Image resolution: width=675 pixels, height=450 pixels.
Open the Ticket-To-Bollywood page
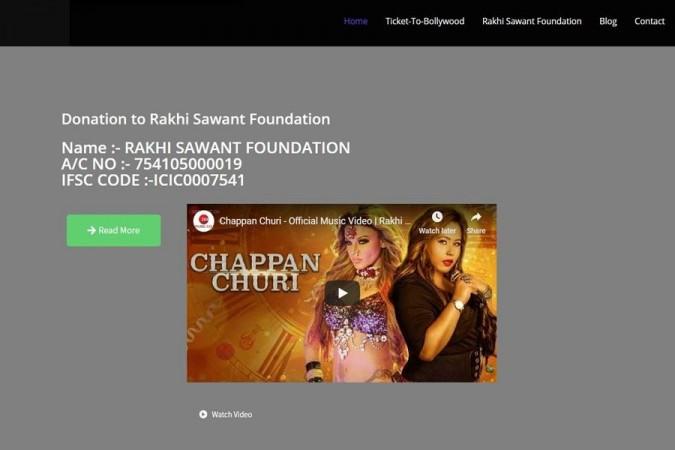425,21
